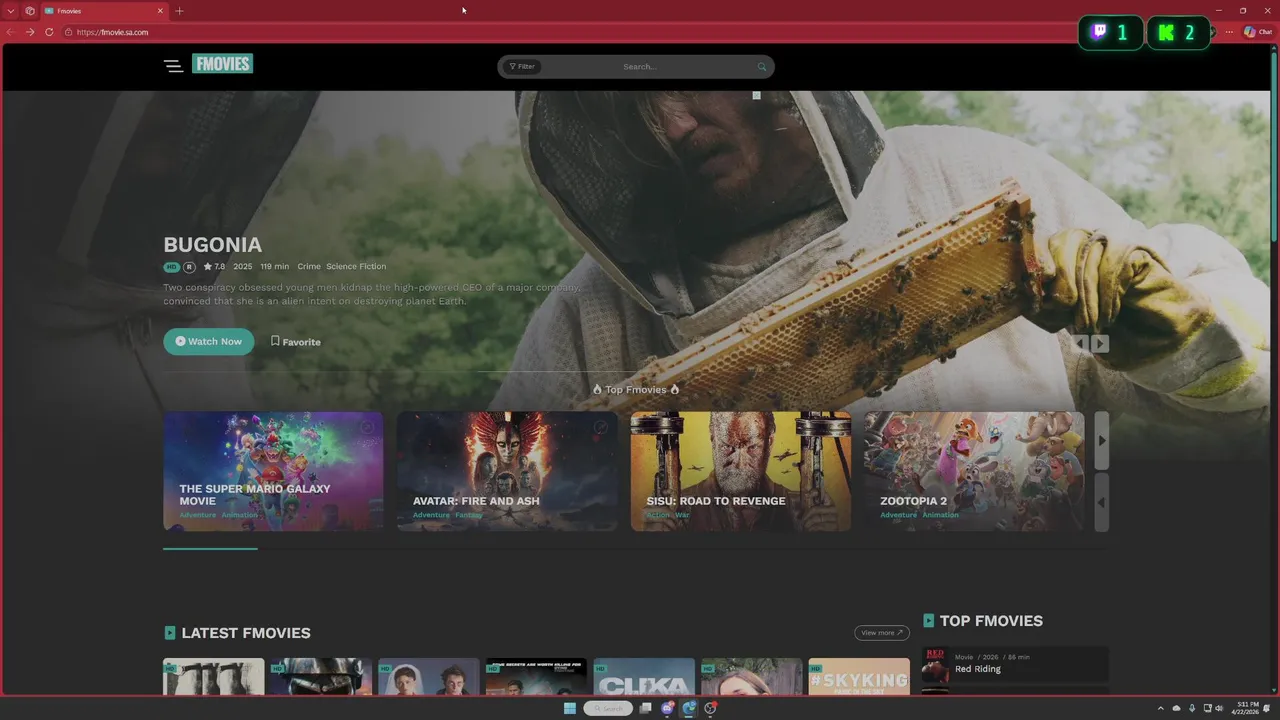Click the volume icon in tray
Image resolution: width=1280 pixels, height=720 pixels.
pos(1219,708)
